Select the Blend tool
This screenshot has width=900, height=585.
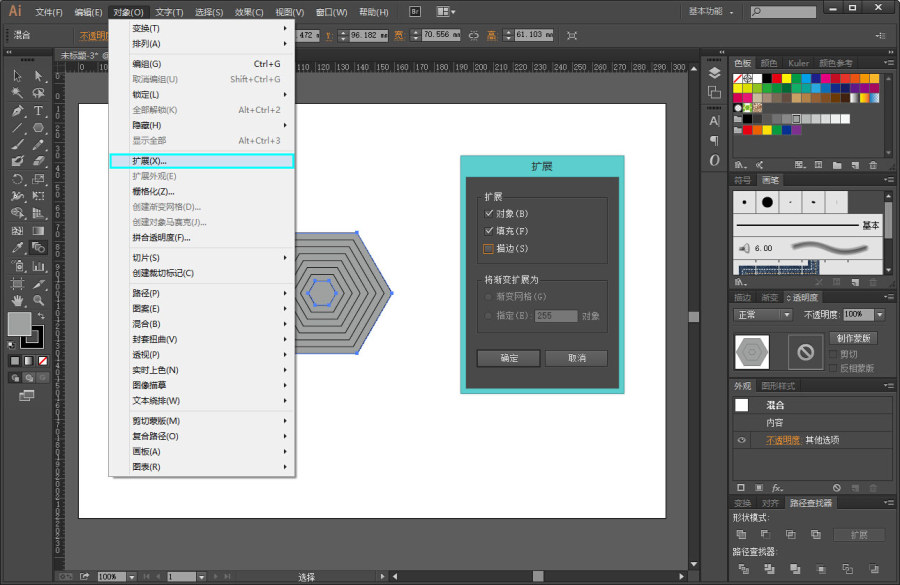[x=38, y=248]
